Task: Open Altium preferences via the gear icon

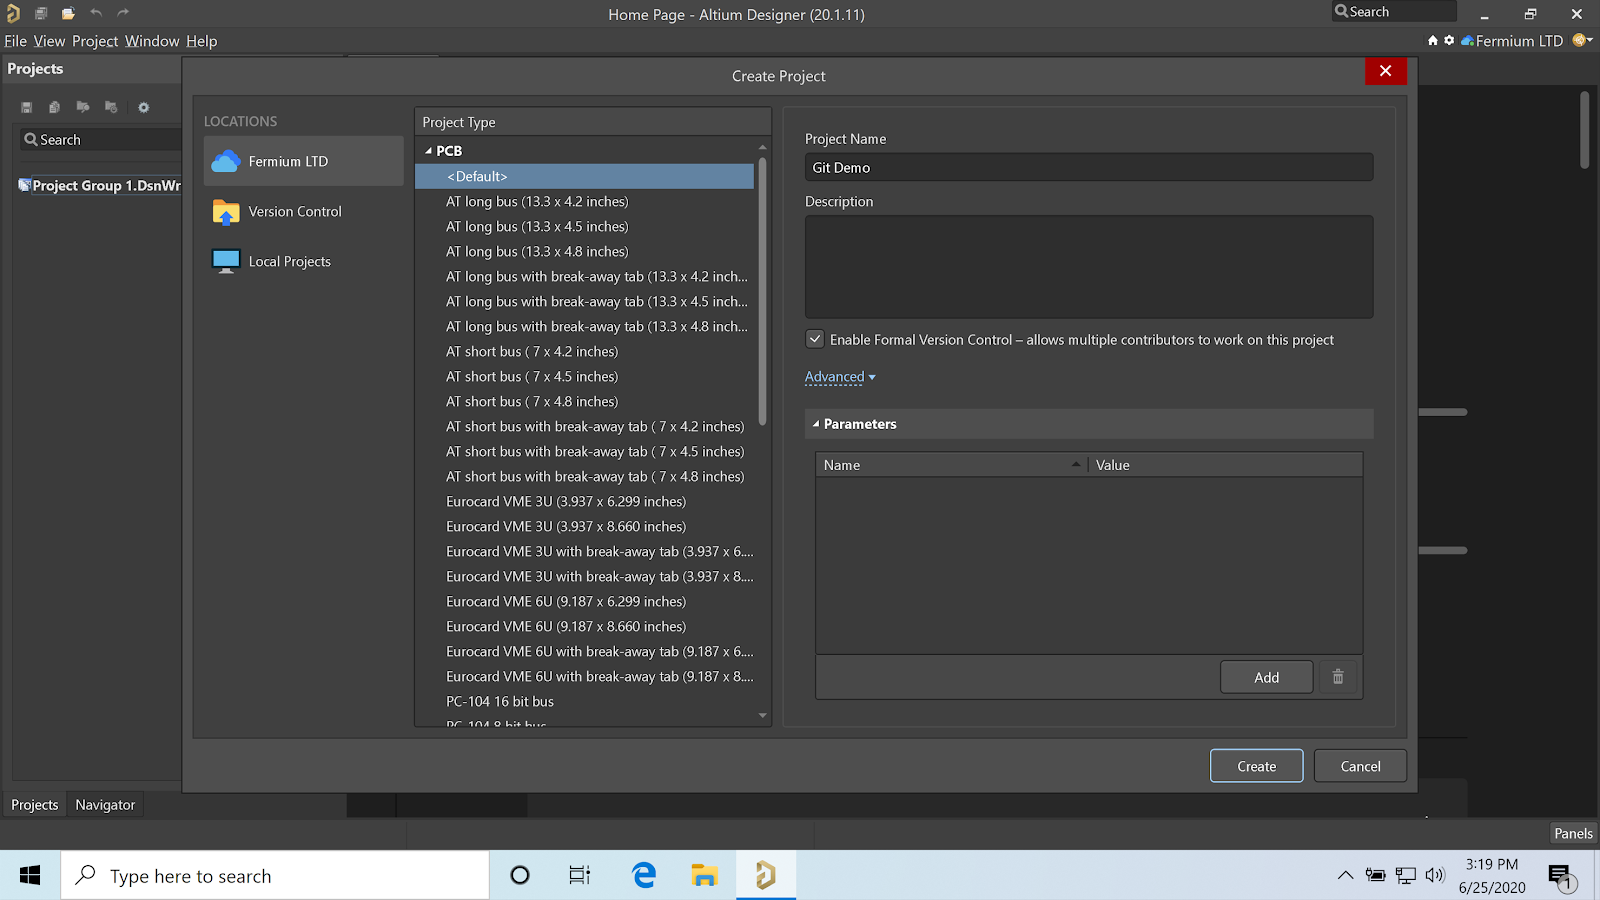Action: (x=1448, y=41)
